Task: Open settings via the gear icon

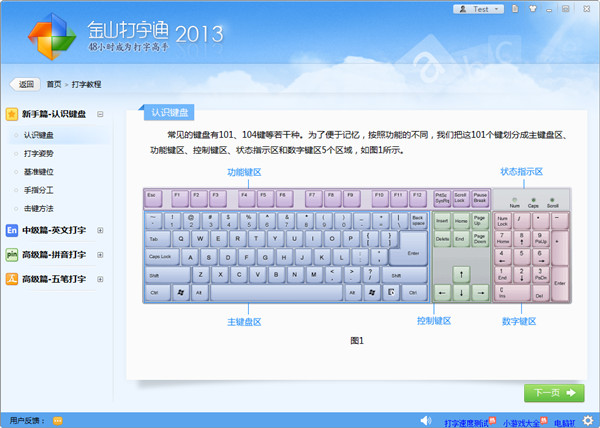Action: point(589,420)
